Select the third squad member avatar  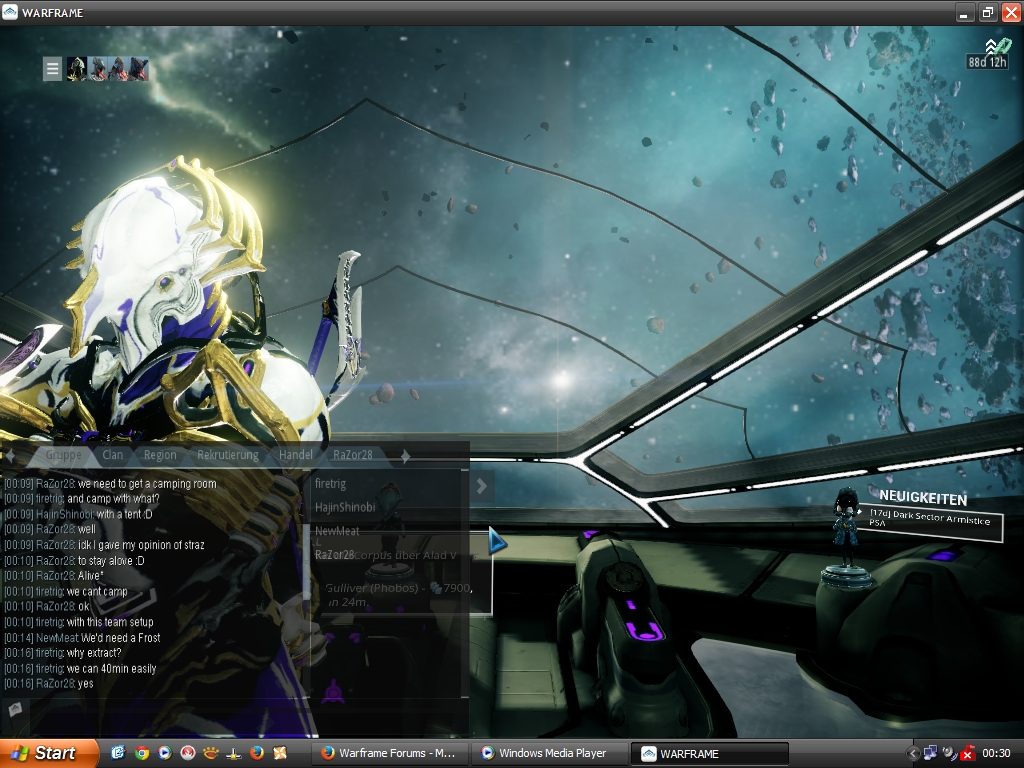118,69
